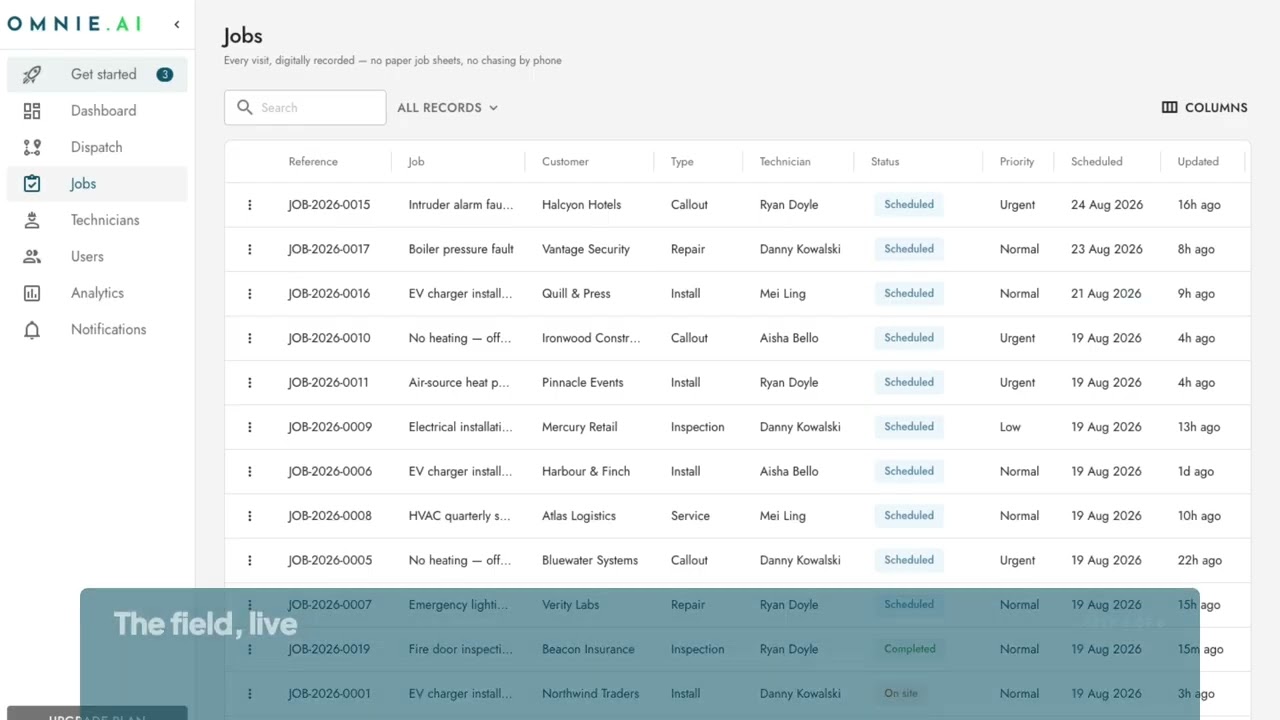Sort by the Priority column header
The image size is (1280, 720).
(x=1017, y=161)
